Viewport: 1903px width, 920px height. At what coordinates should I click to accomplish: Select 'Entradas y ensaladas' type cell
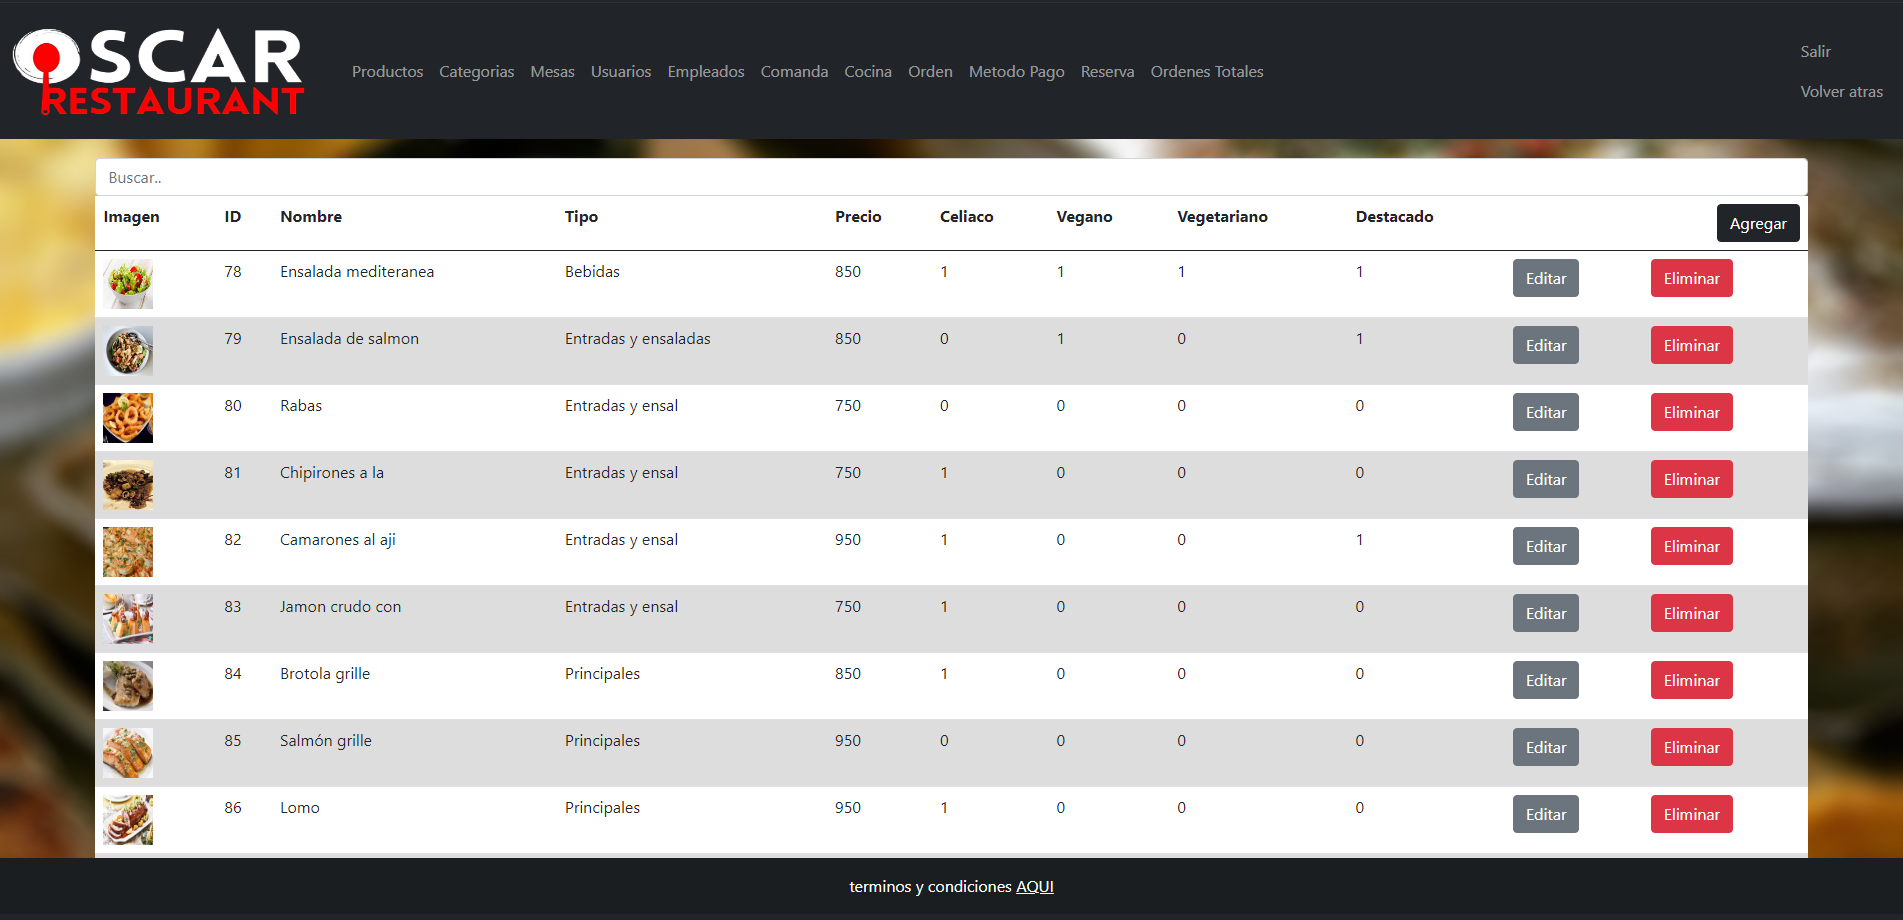point(638,339)
